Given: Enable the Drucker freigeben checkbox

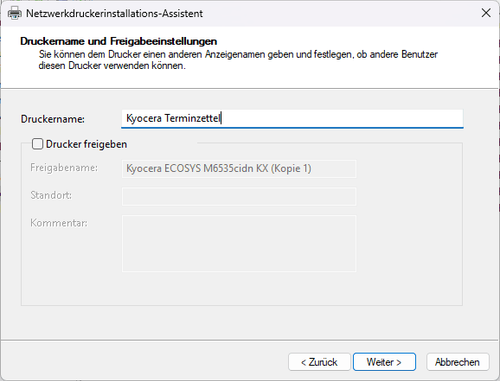Looking at the screenshot, I should pyautogui.click(x=37, y=144).
